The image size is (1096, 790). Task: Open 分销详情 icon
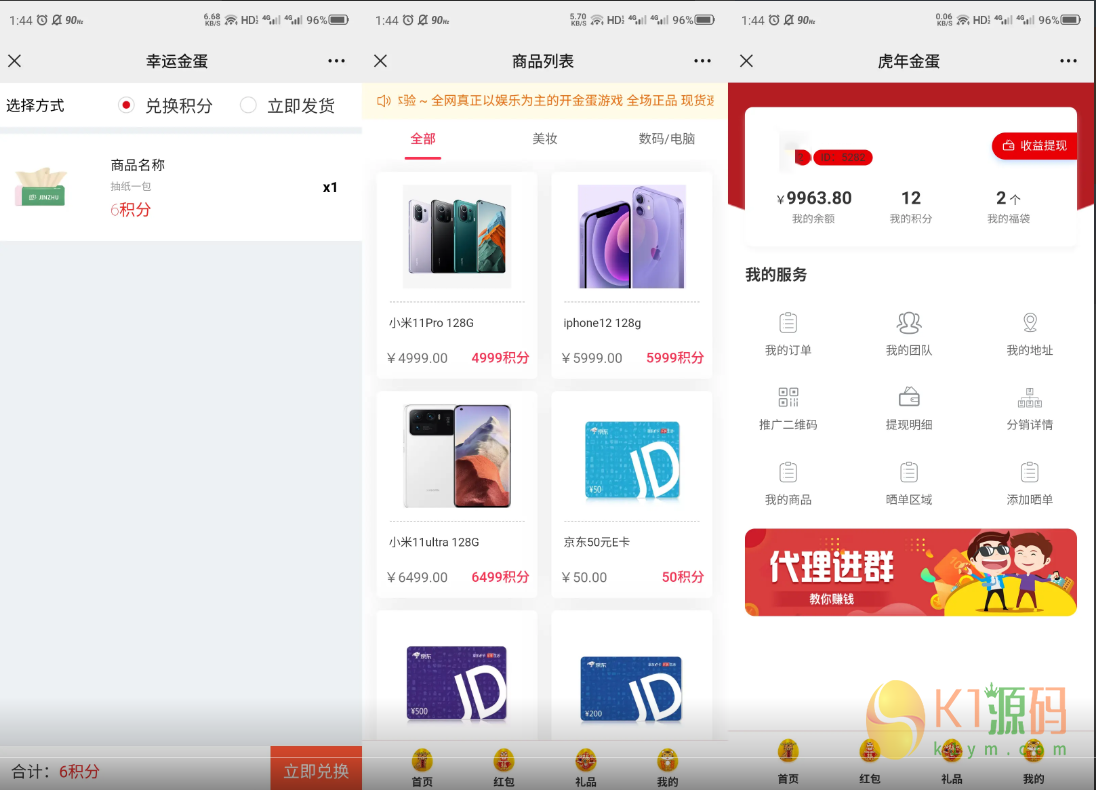point(1030,397)
